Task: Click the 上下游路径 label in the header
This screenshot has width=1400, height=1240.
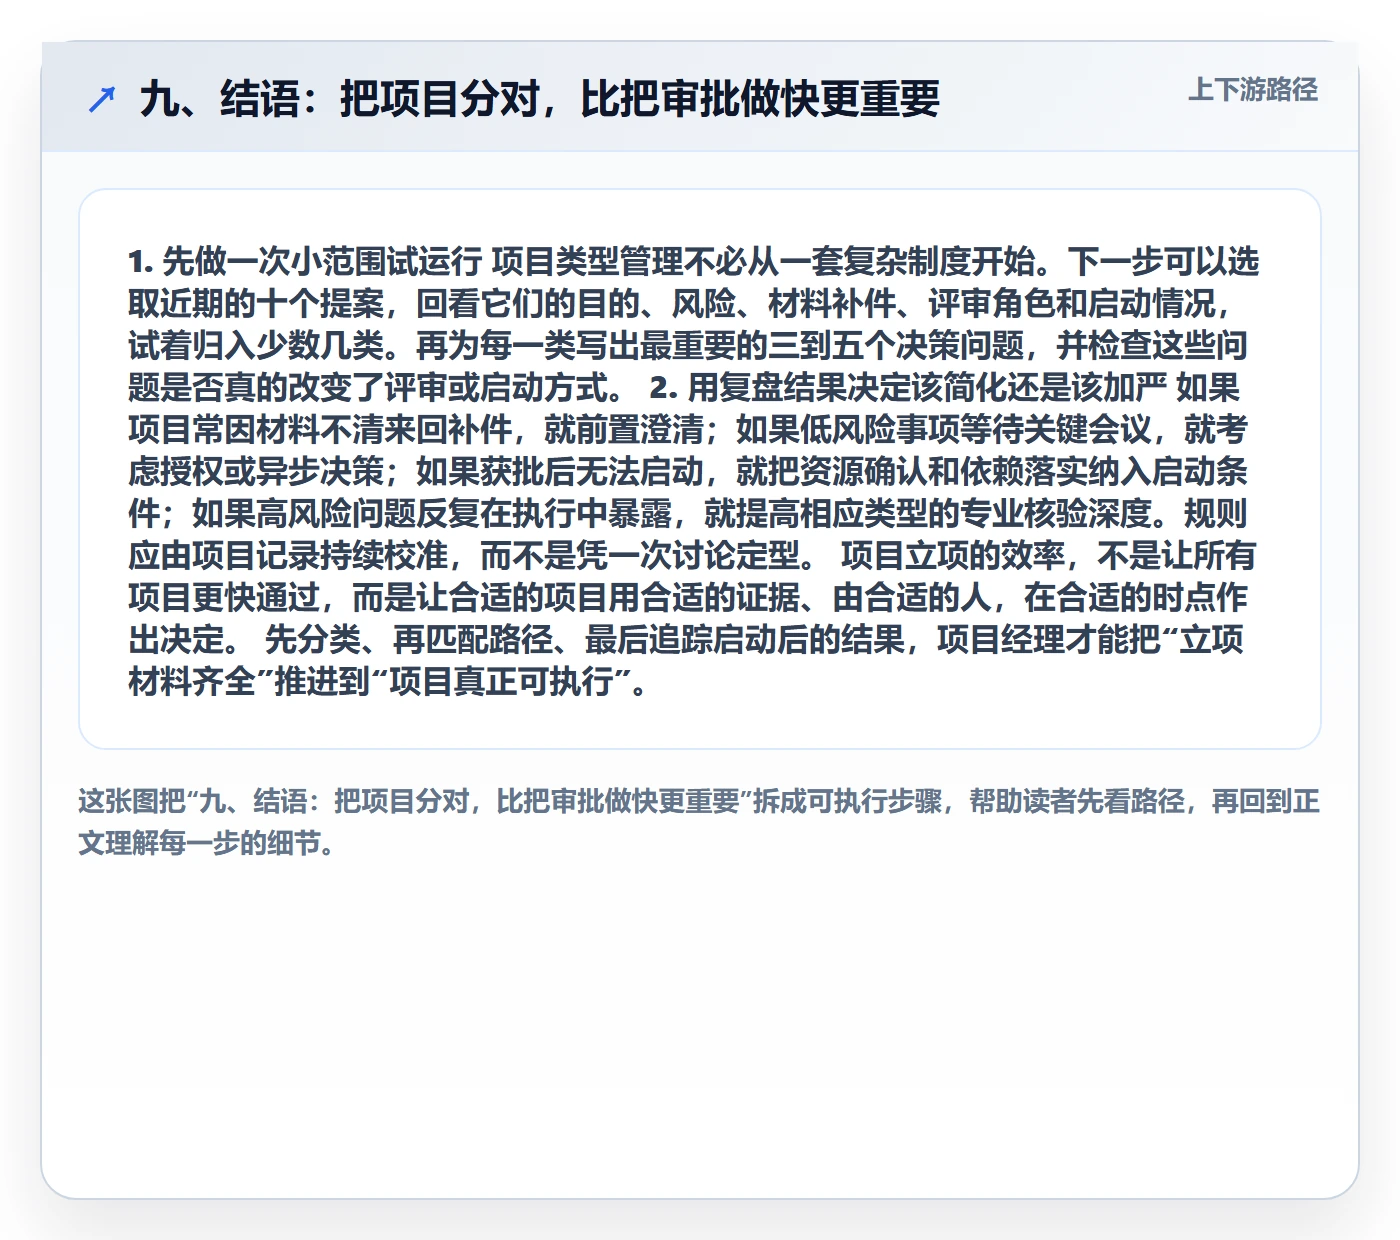Action: pyautogui.click(x=1253, y=90)
